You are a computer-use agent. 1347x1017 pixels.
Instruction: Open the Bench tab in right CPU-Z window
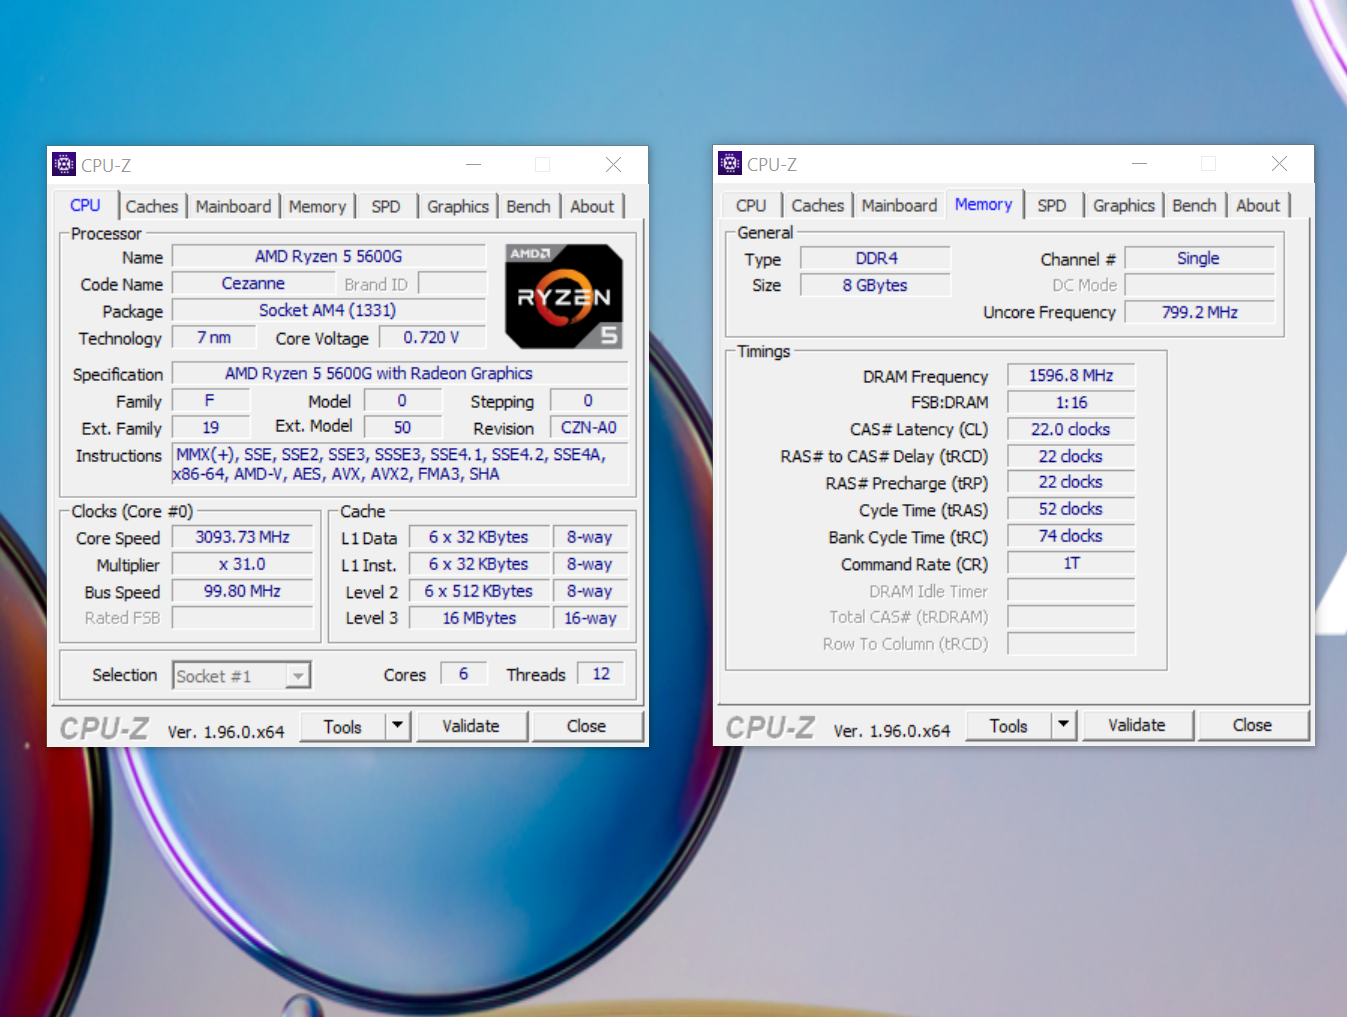tap(1194, 205)
